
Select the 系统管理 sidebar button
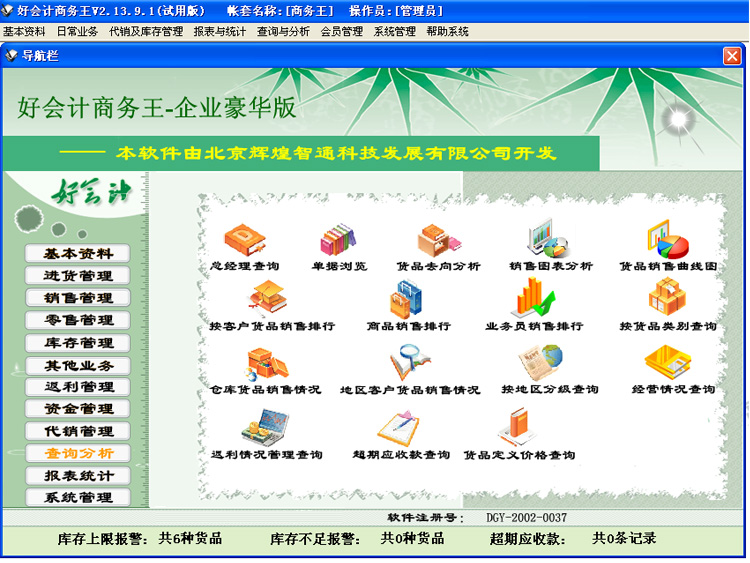click(78, 497)
